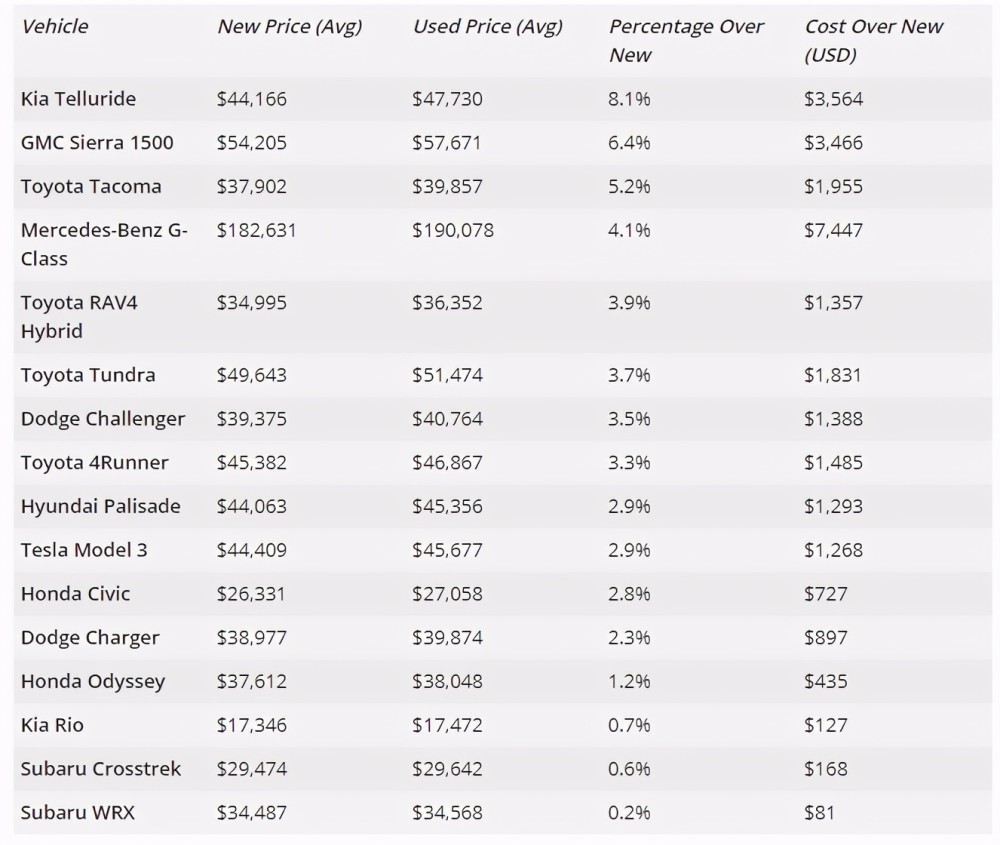Select the Percentage Over New header
The width and height of the screenshot is (1000, 845).
click(x=686, y=40)
